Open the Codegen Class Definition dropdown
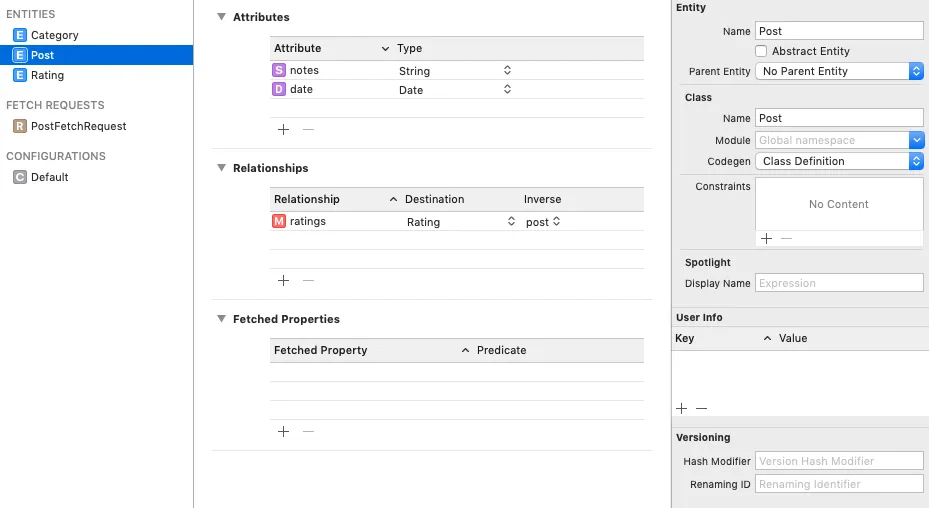This screenshot has width=929, height=508. click(x=839, y=161)
